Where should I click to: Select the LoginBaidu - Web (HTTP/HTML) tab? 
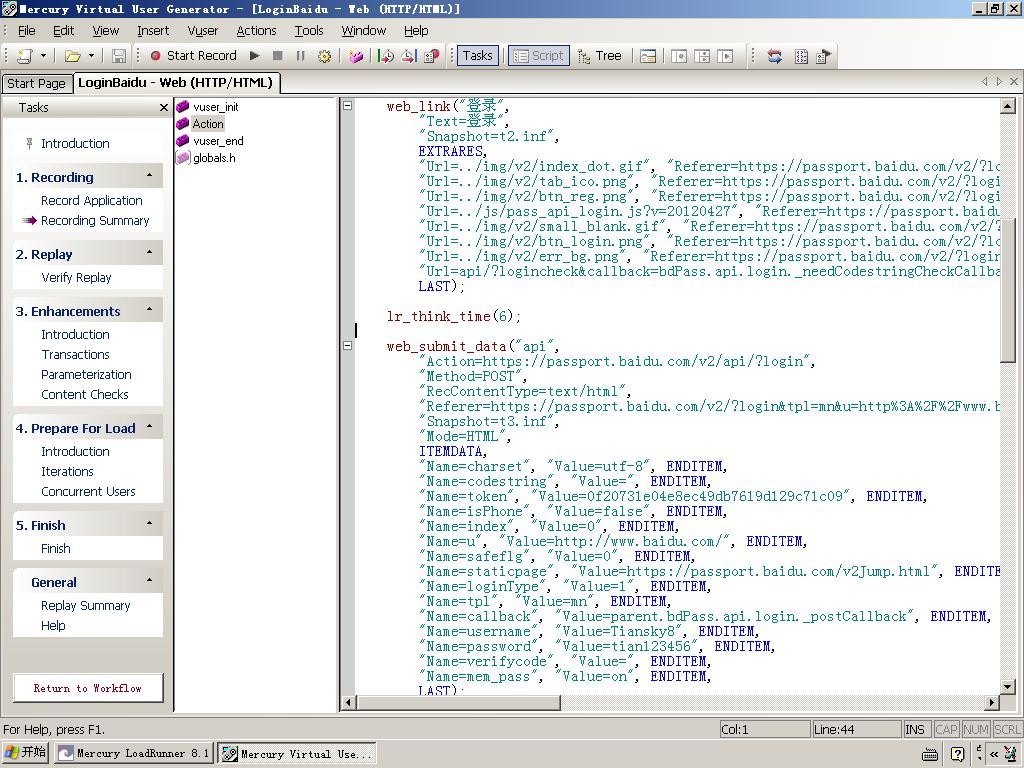pos(175,82)
